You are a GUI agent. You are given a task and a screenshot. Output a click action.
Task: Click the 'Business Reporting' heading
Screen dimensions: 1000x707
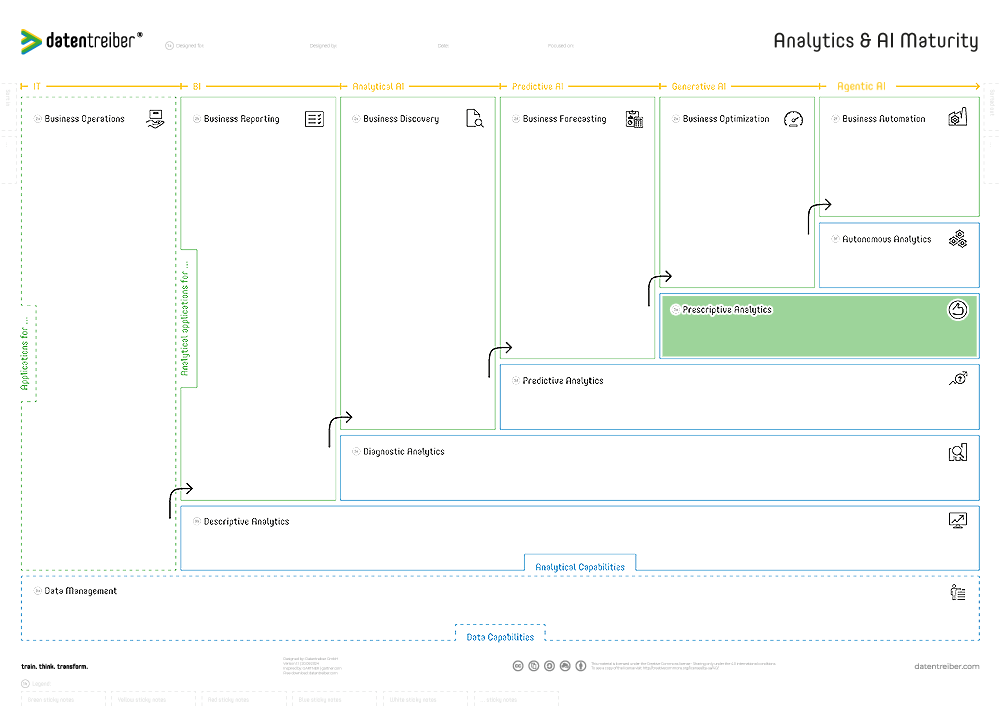tap(242, 119)
